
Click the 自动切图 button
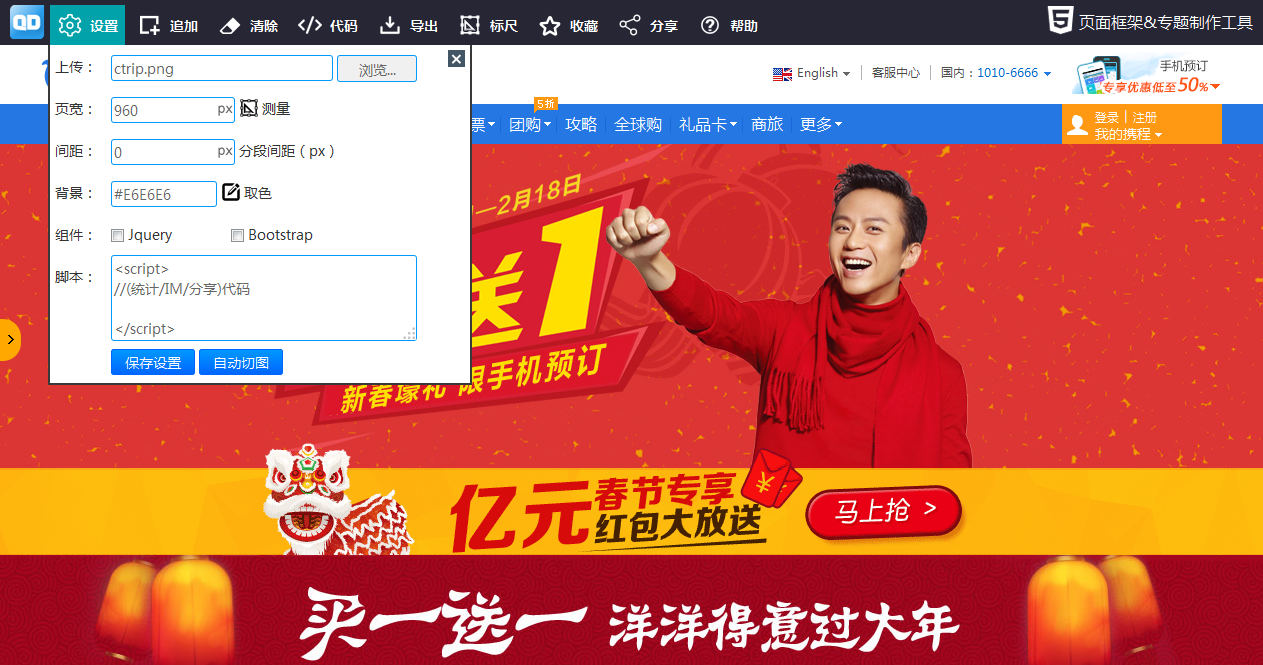click(x=241, y=363)
